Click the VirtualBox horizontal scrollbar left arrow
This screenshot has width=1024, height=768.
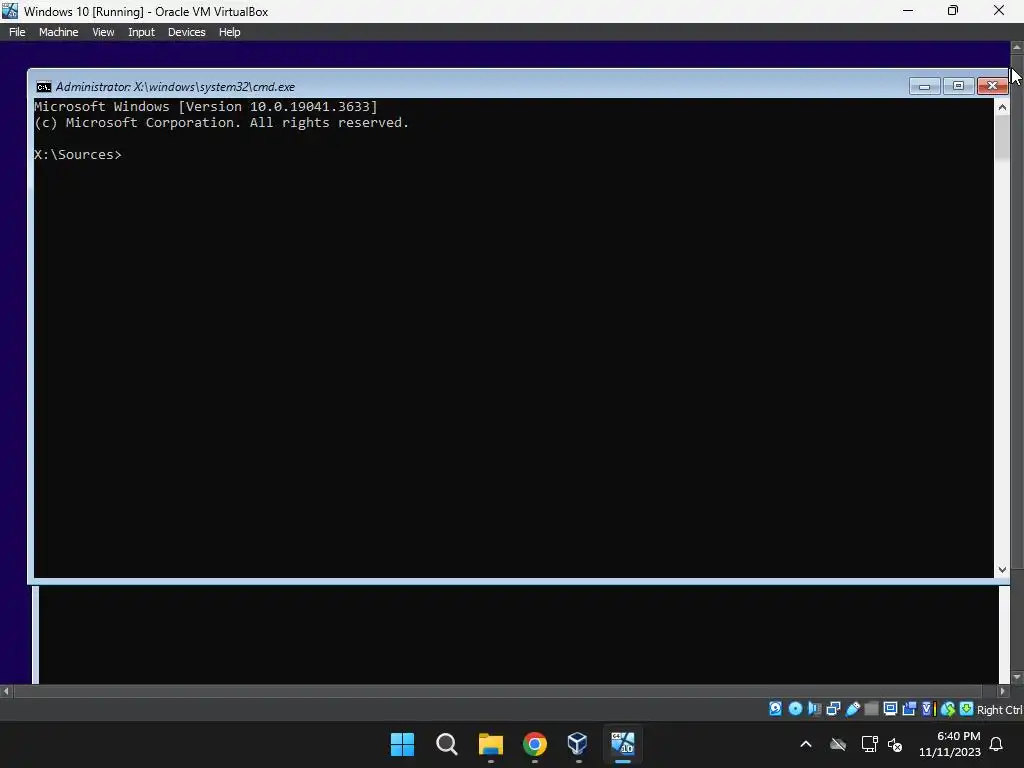(6, 691)
